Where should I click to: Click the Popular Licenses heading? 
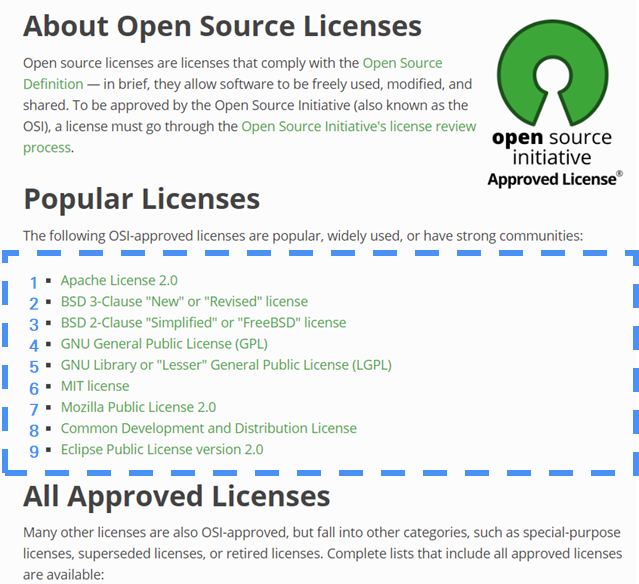[x=142, y=199]
